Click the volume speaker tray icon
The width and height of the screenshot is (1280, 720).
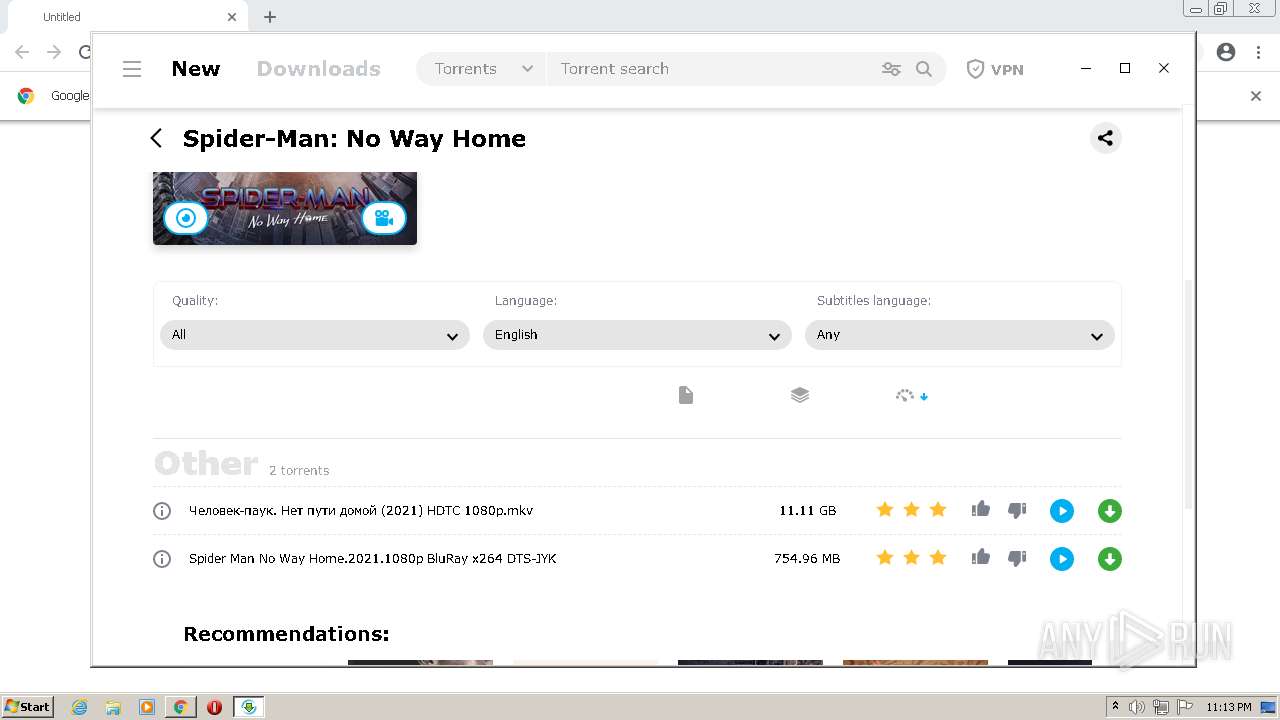point(1137,707)
